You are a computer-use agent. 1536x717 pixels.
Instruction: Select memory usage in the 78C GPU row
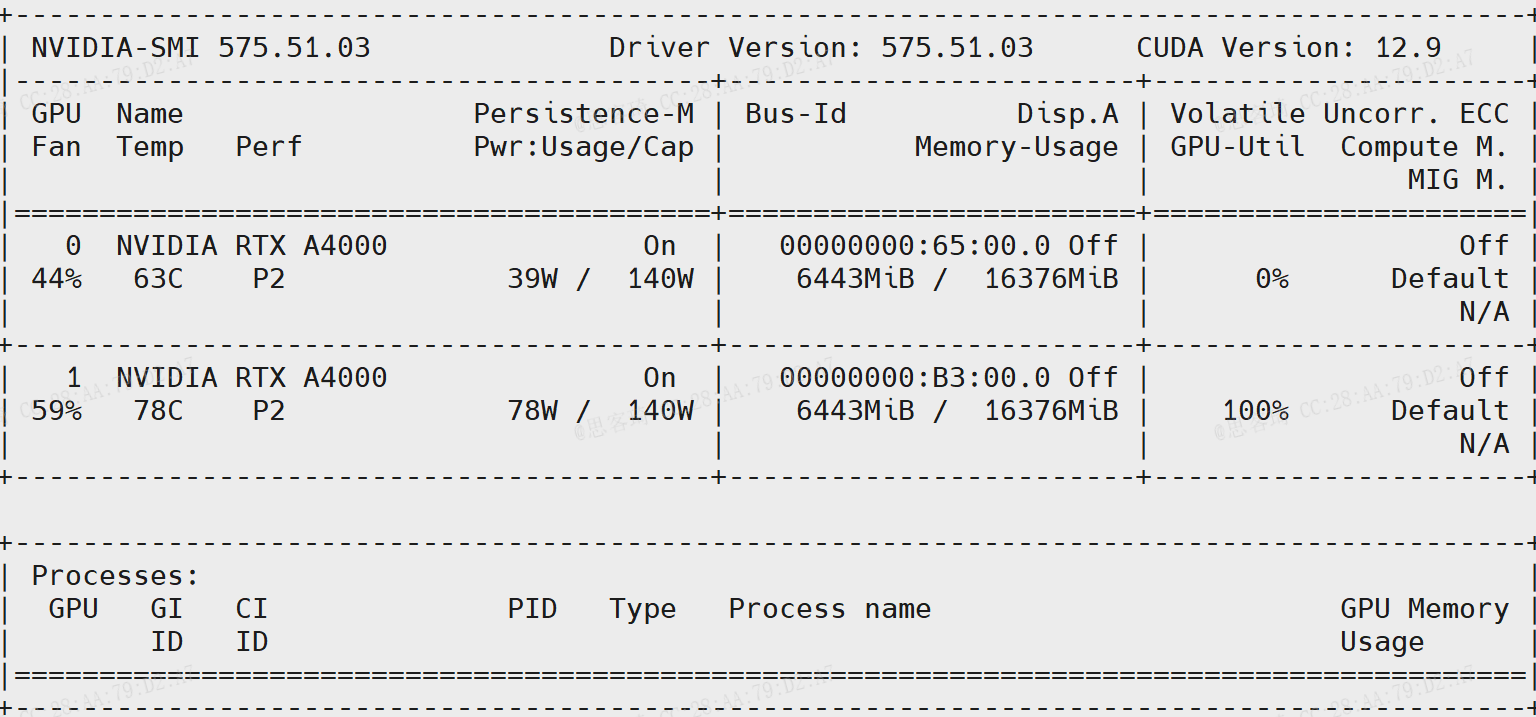[957, 411]
